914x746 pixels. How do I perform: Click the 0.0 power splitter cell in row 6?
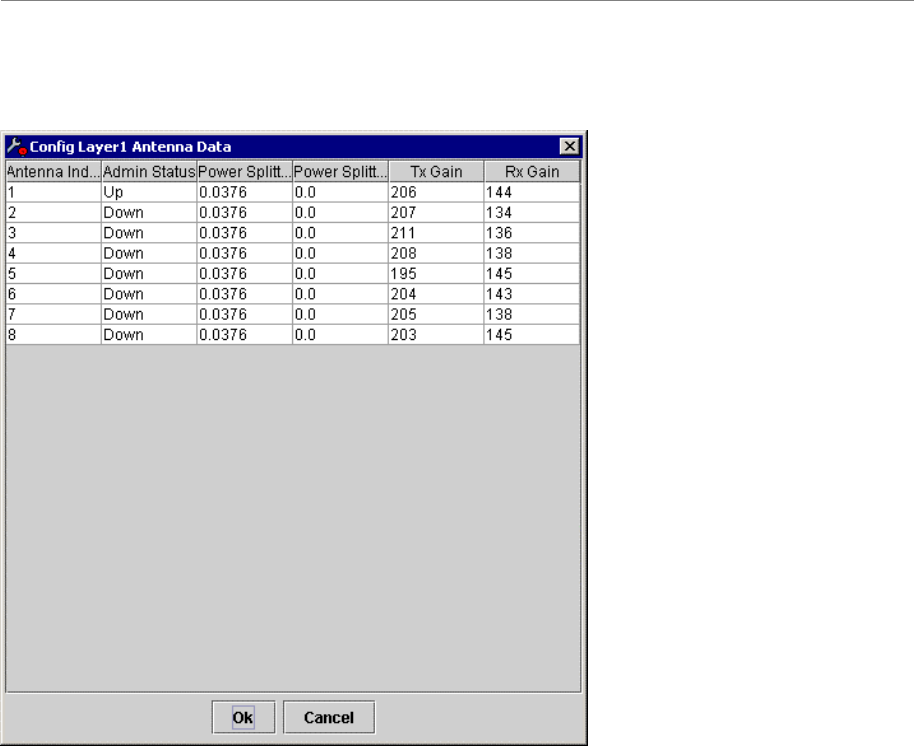coord(340,294)
